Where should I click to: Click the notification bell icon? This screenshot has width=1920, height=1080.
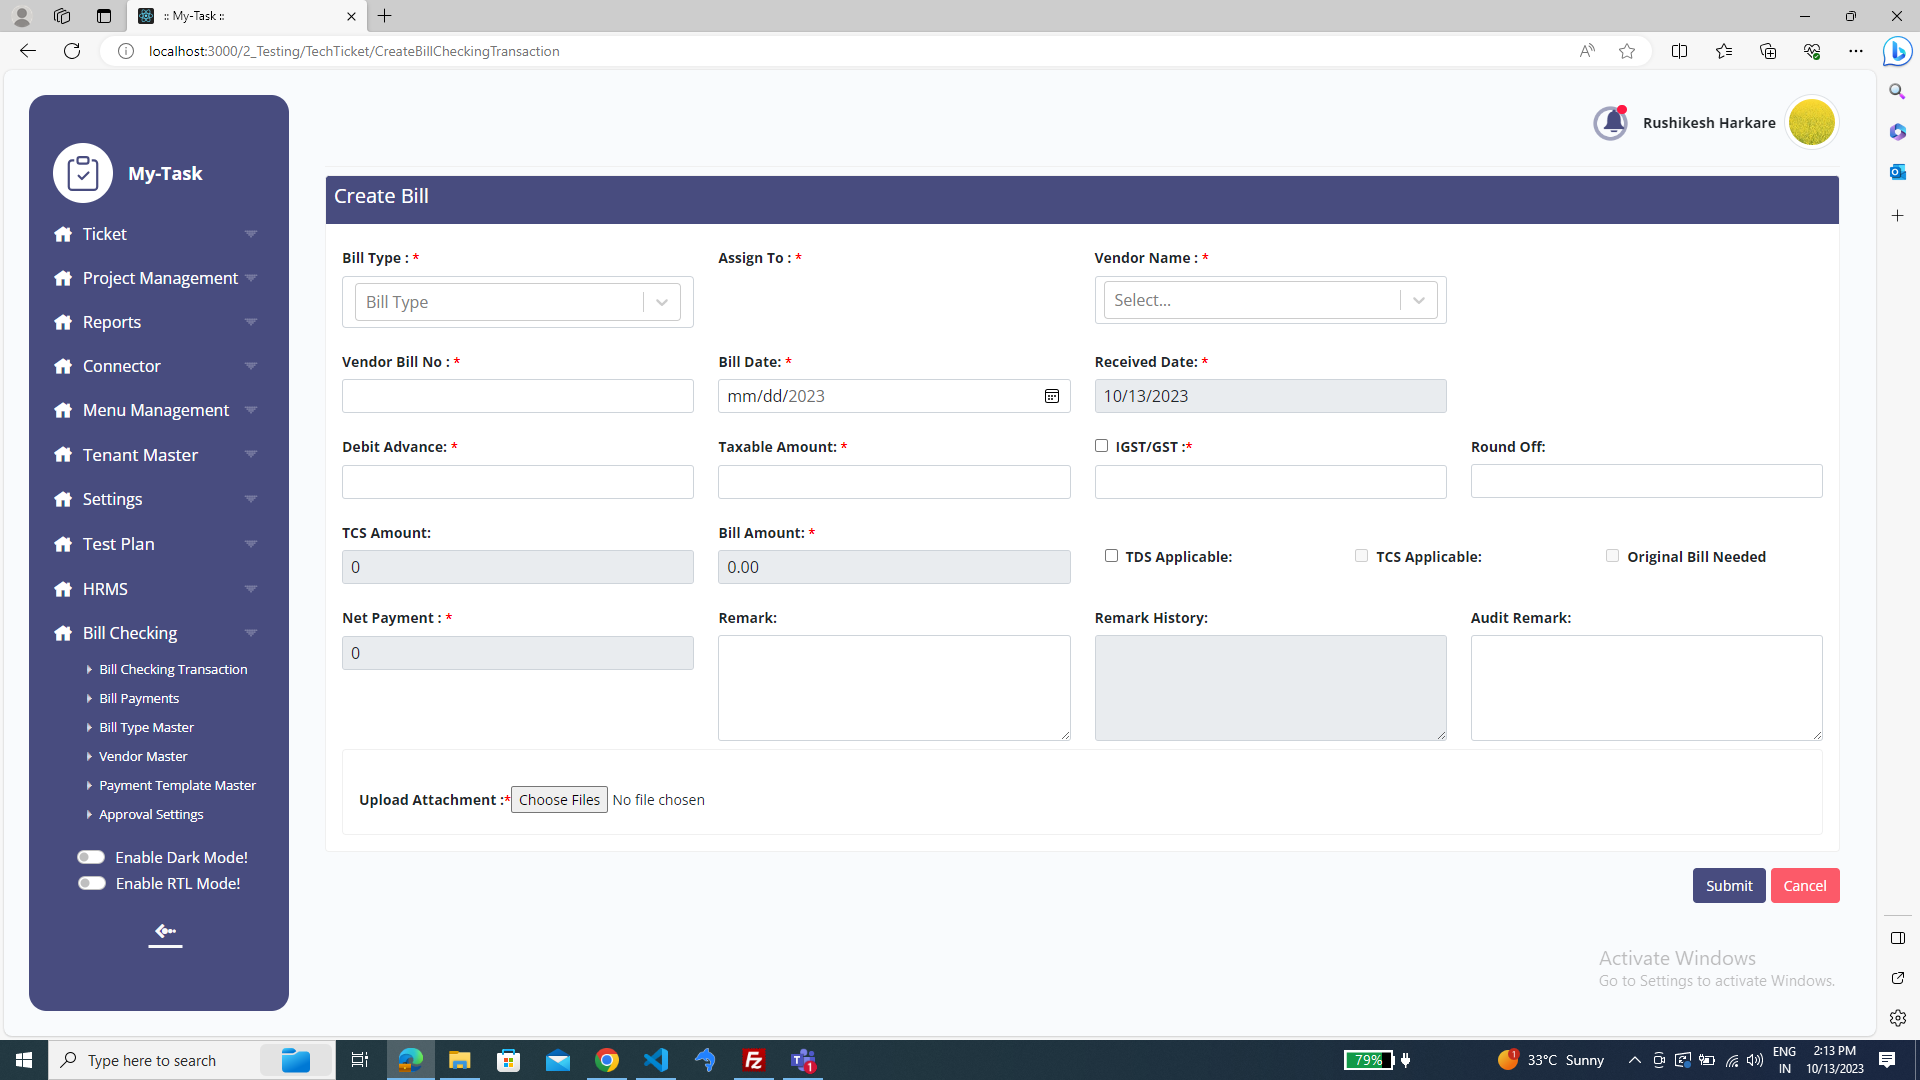(x=1610, y=123)
